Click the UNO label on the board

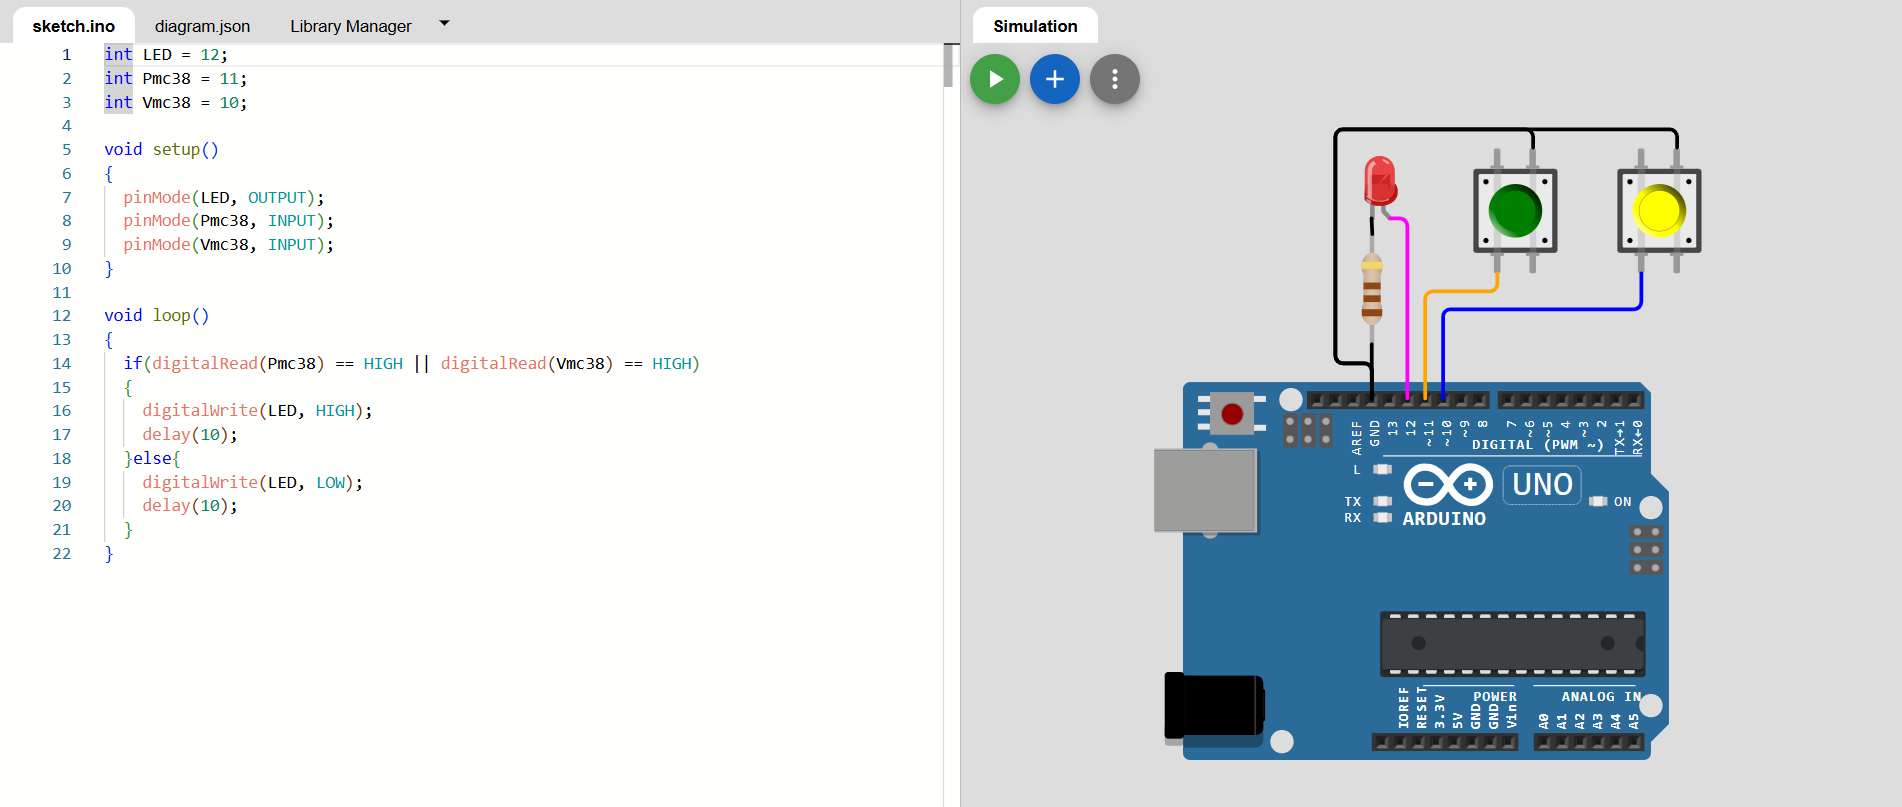tap(1542, 485)
